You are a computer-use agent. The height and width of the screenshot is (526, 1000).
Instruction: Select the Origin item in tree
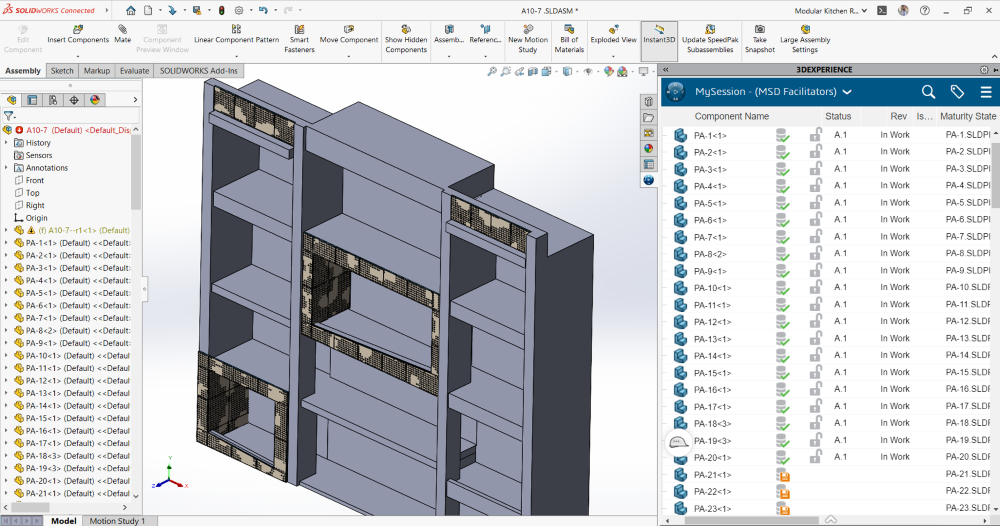click(x=36, y=218)
